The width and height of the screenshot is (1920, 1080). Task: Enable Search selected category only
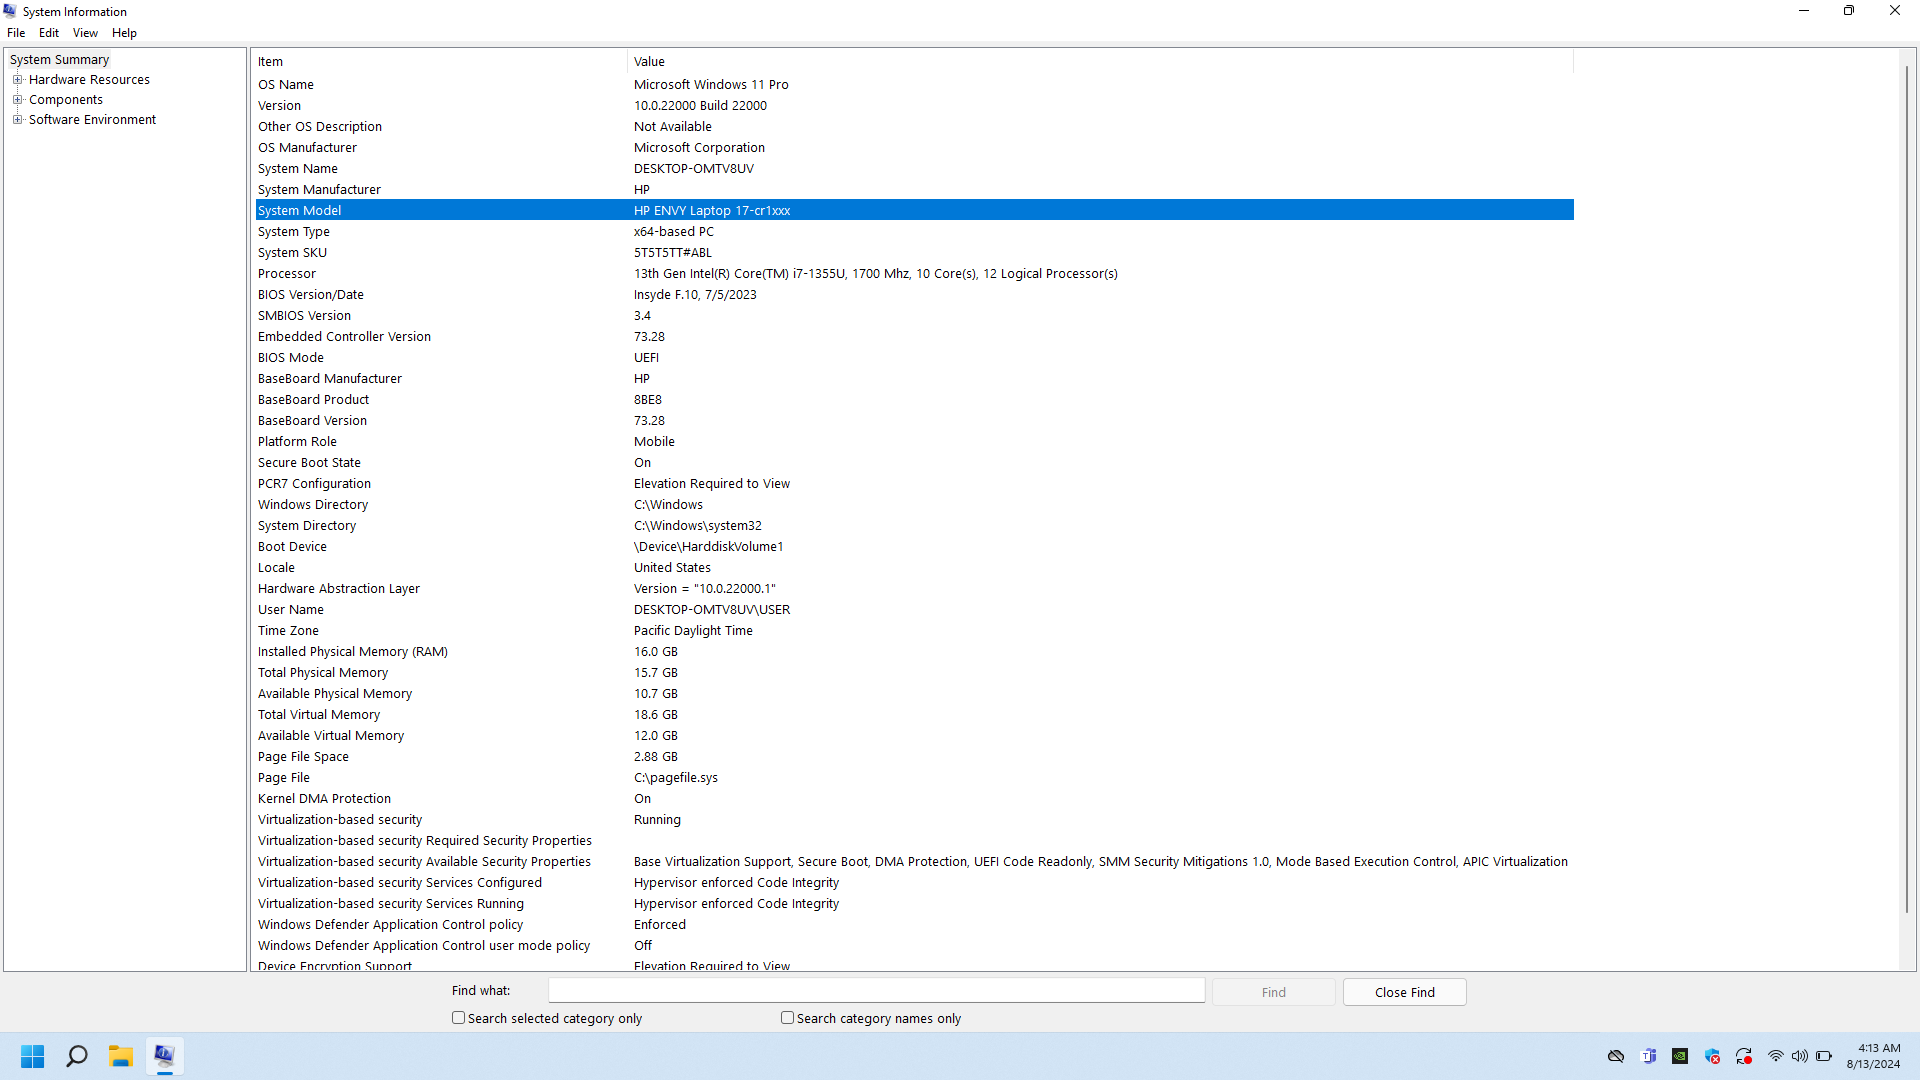(458, 1018)
